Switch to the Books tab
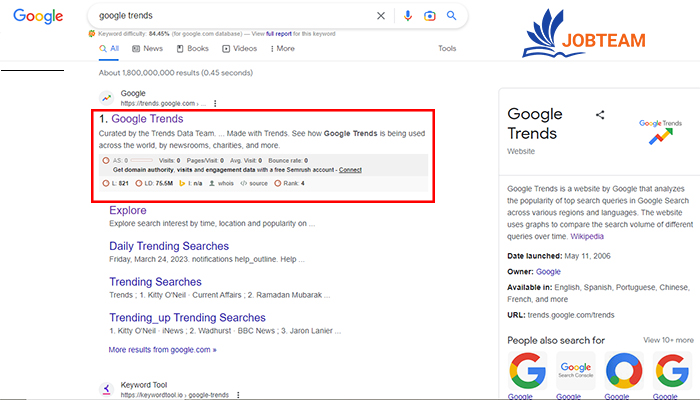 [x=193, y=49]
